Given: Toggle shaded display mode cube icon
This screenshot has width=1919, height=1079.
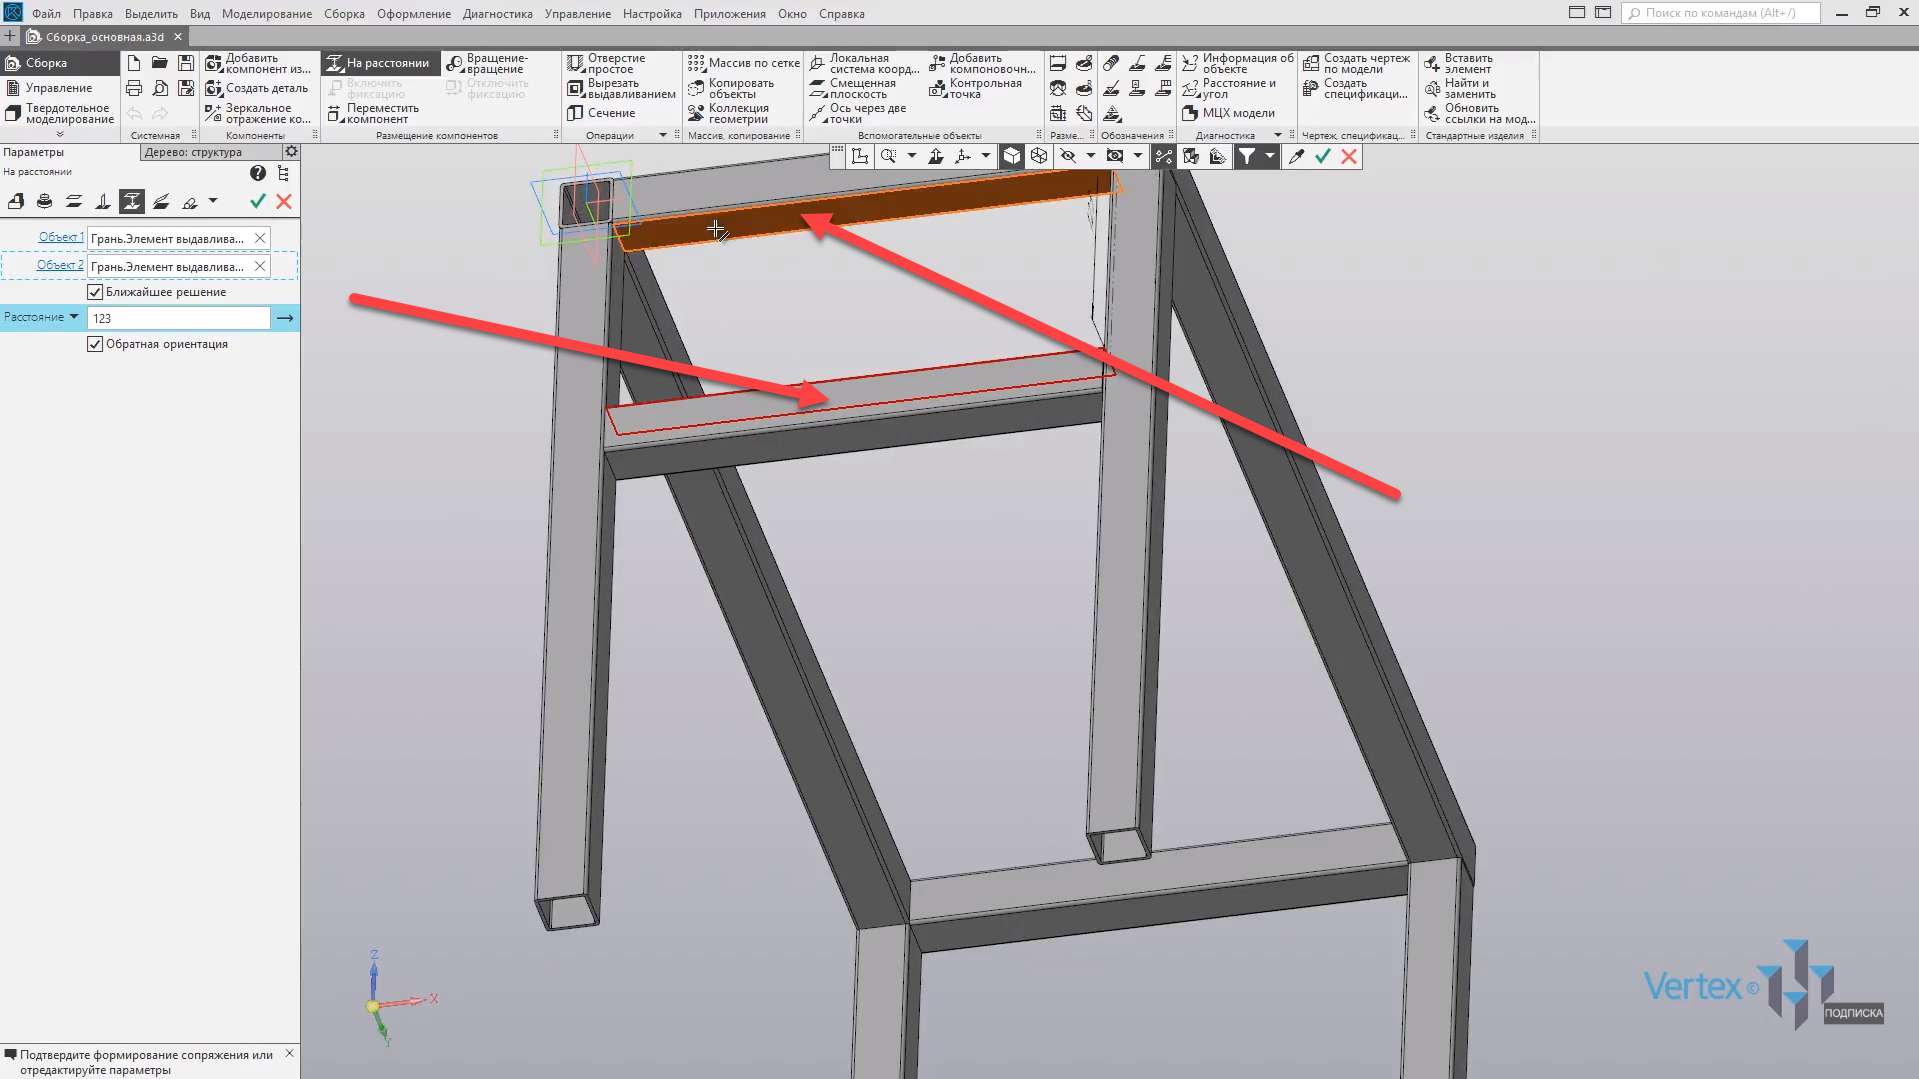Looking at the screenshot, I should pos(1012,156).
